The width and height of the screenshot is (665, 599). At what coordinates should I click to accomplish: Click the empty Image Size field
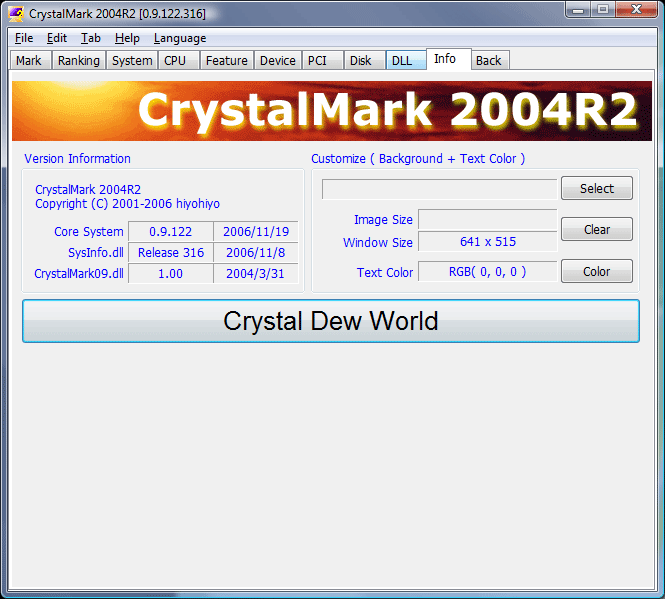pyautogui.click(x=488, y=220)
